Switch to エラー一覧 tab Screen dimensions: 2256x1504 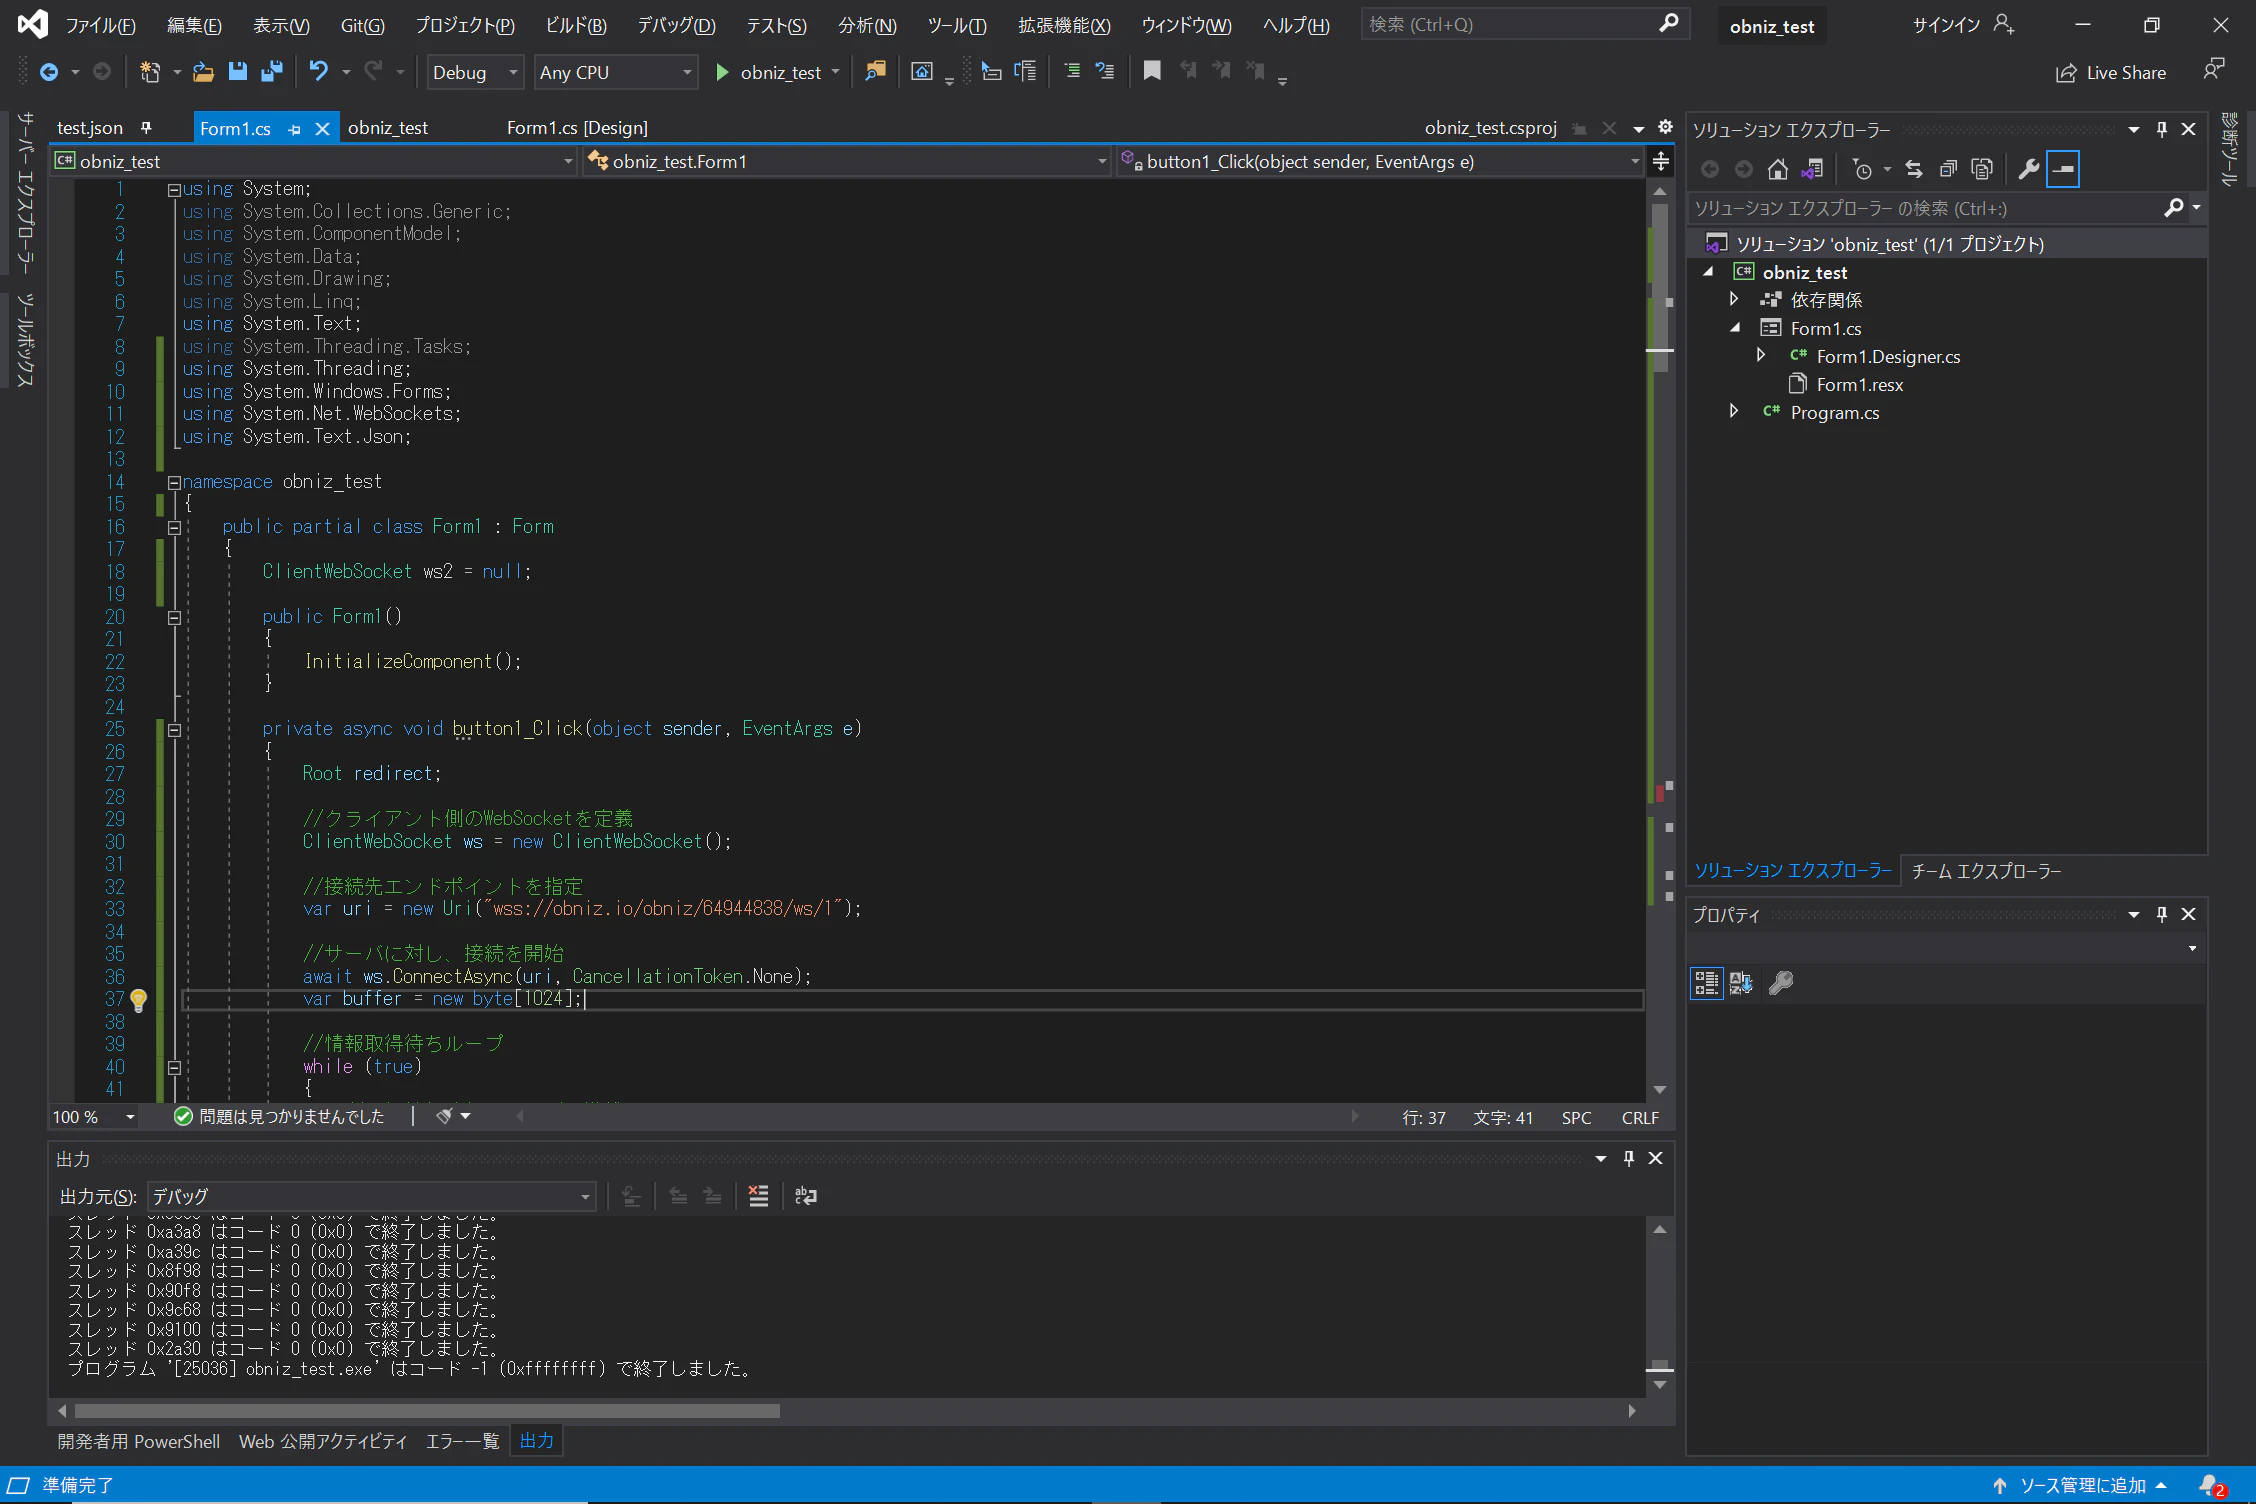click(x=462, y=1441)
